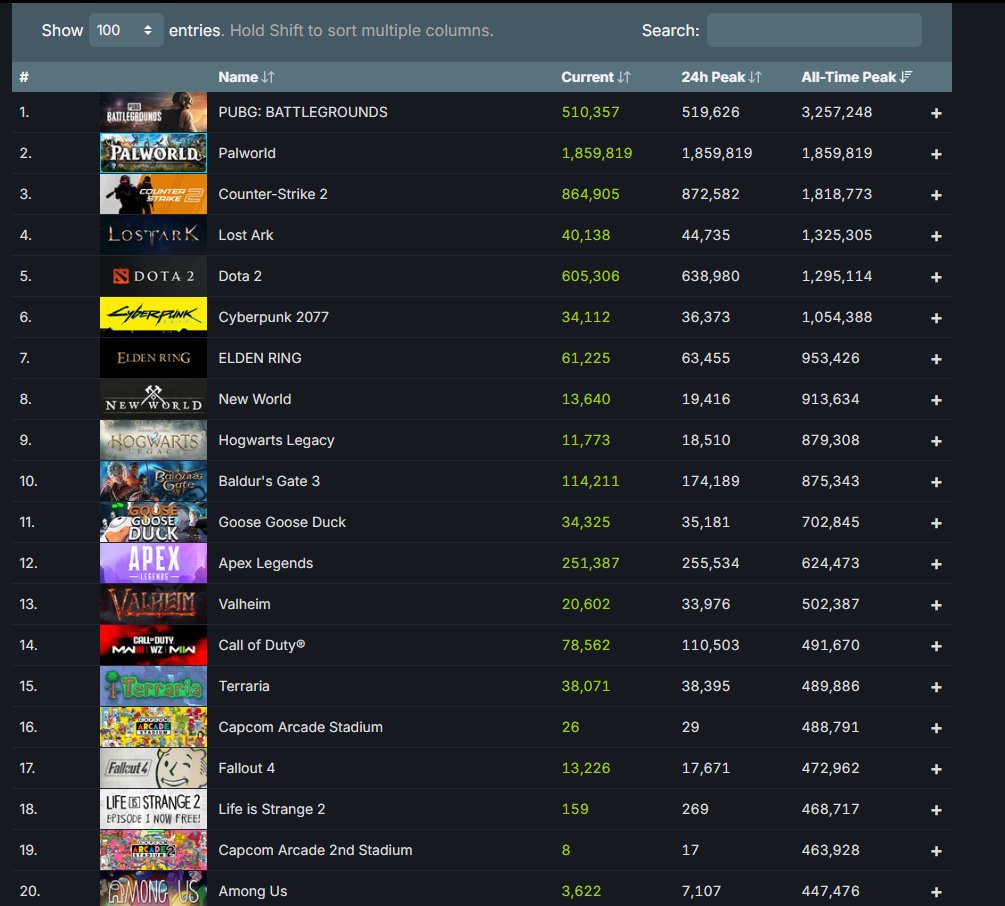This screenshot has width=1005, height=906.
Task: Open the Valheim logo thumbnail
Action: click(153, 604)
